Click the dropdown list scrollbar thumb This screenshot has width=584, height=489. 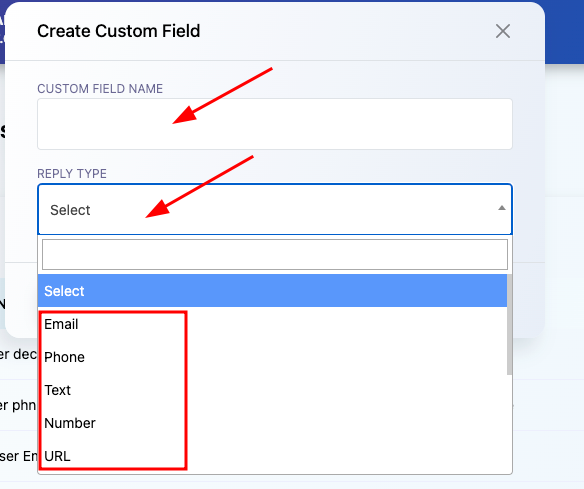click(510, 325)
